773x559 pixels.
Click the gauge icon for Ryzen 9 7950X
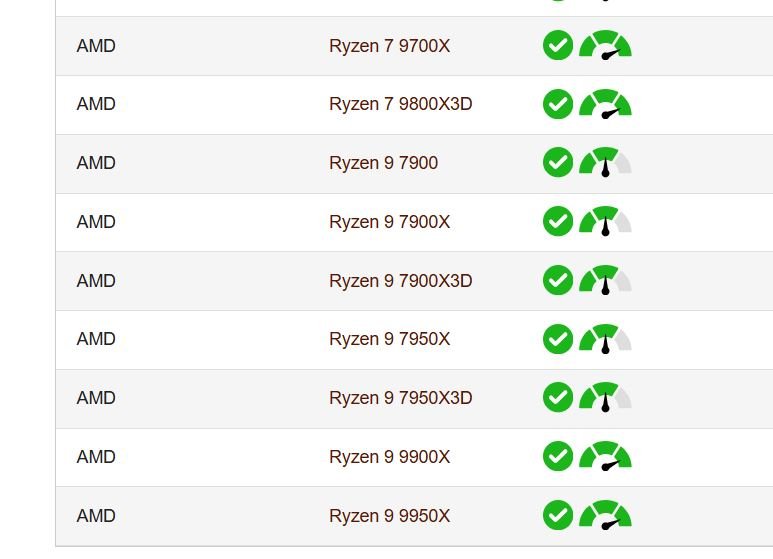[x=605, y=339]
